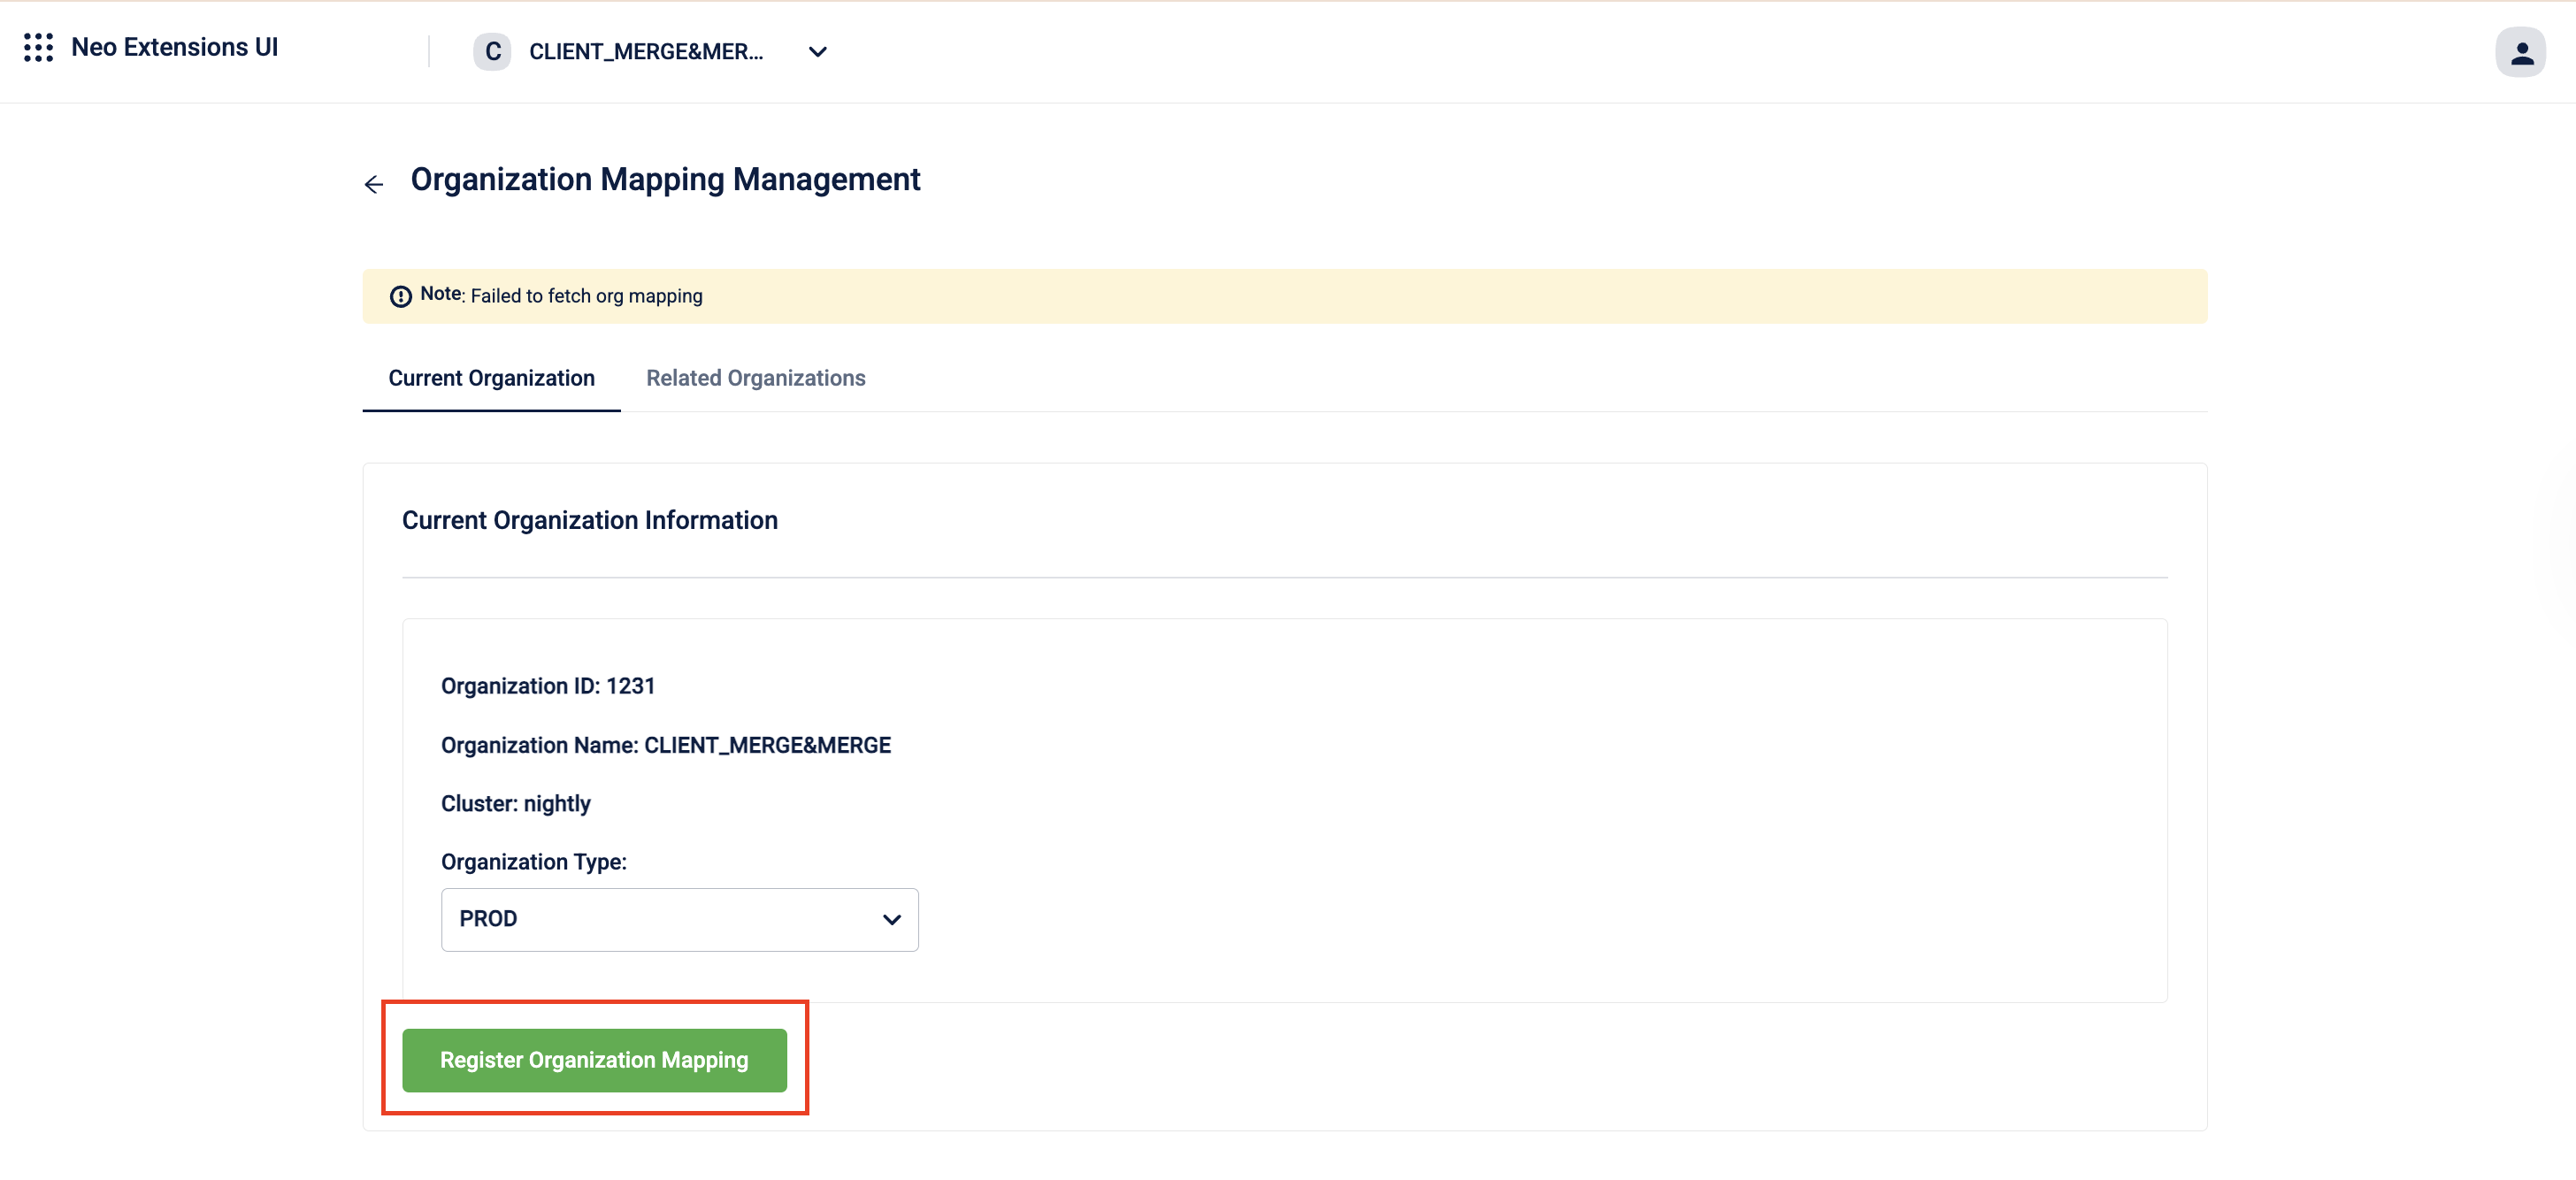
Task: Click the 'Failed to fetch org mapping' note
Action: tap(586, 296)
